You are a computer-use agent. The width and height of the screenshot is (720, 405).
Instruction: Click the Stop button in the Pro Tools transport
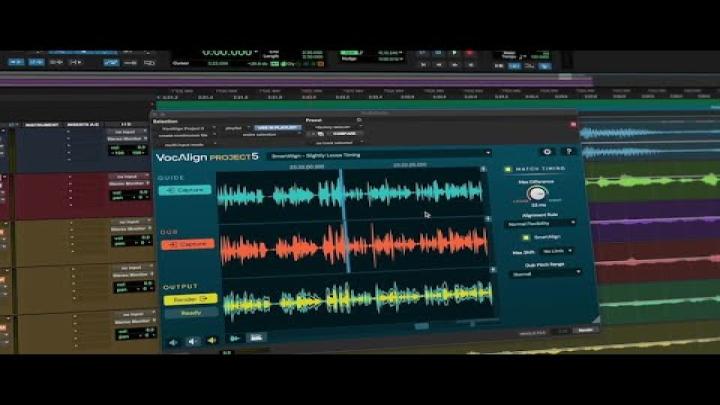[x=439, y=53]
